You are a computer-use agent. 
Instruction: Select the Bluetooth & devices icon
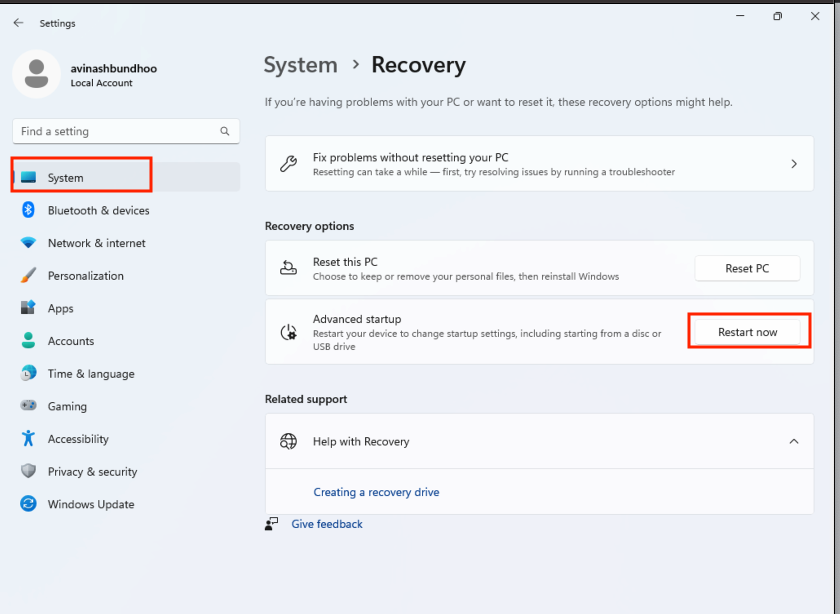click(27, 210)
